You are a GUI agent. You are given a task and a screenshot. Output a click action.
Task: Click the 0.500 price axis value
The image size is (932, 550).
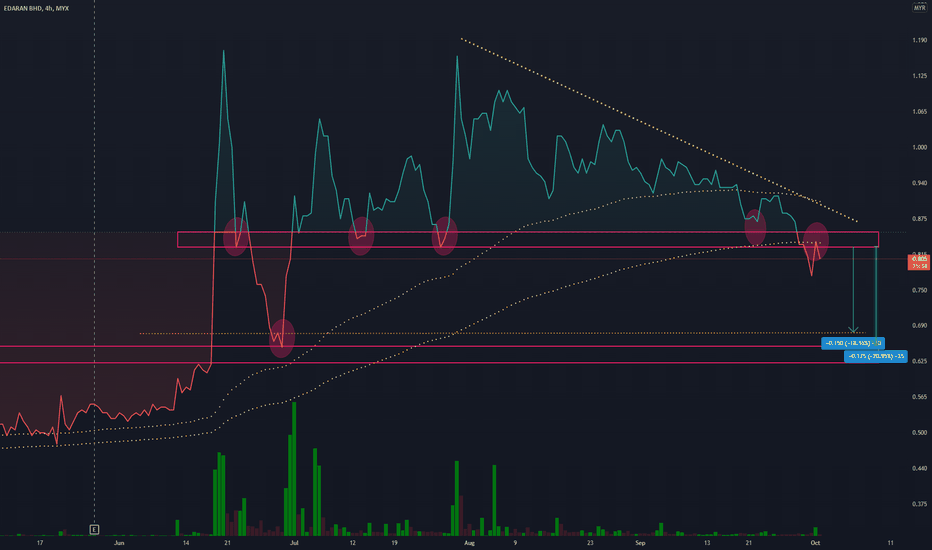pyautogui.click(x=919, y=432)
